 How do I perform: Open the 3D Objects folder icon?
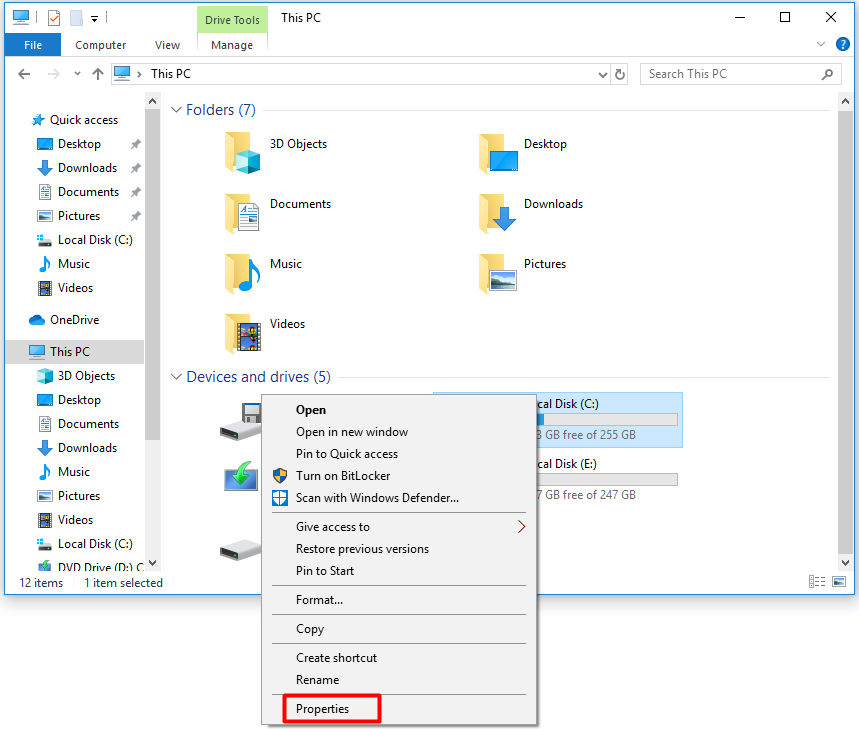point(243,153)
